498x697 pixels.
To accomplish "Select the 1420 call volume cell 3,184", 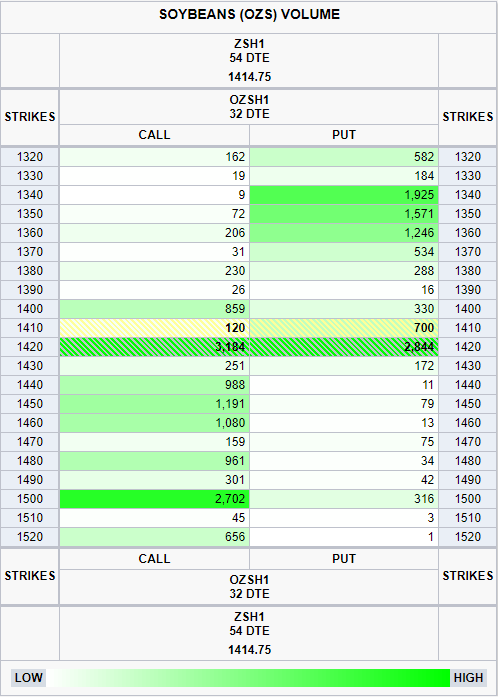I will (x=154, y=347).
